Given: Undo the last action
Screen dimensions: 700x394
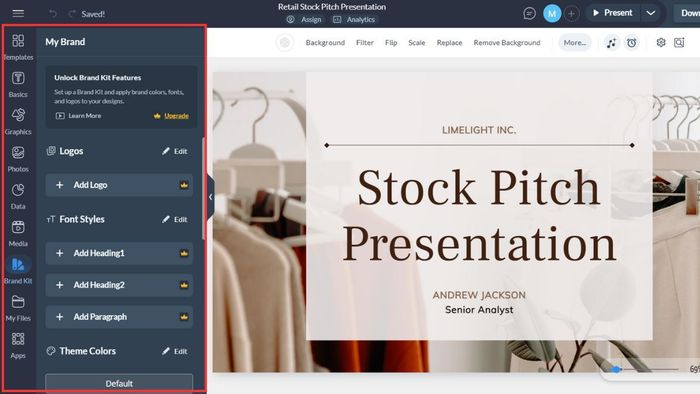Looking at the screenshot, I should (53, 14).
